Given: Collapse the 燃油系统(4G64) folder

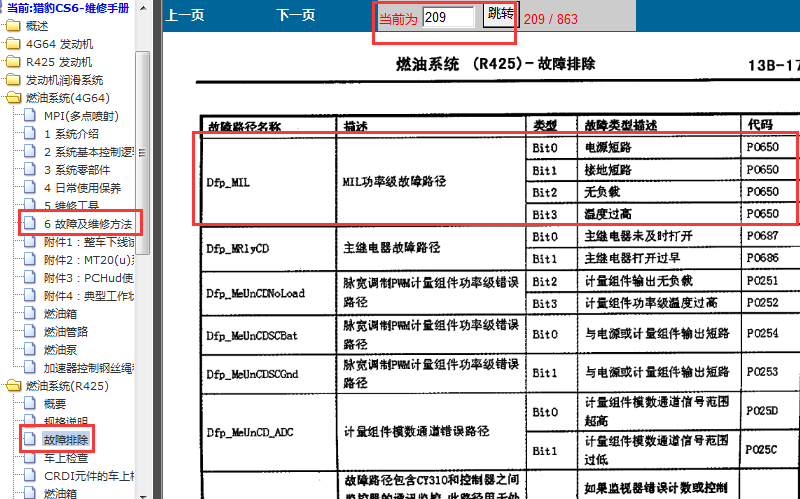Looking at the screenshot, I should (13, 97).
